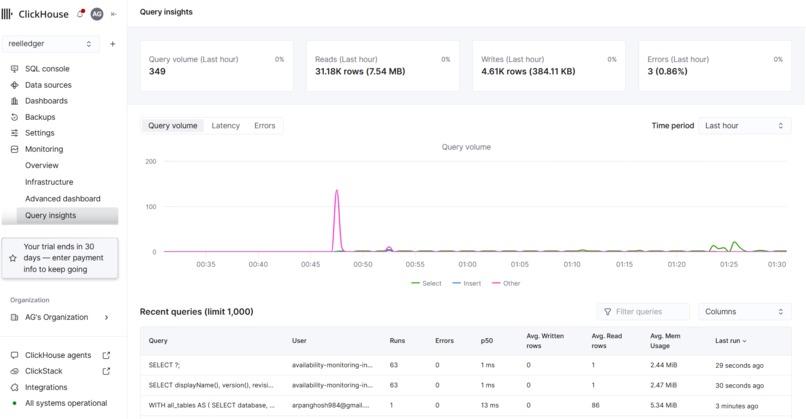The width and height of the screenshot is (806, 419).
Task: Expand AG's Organization chevron
Action: (x=106, y=317)
